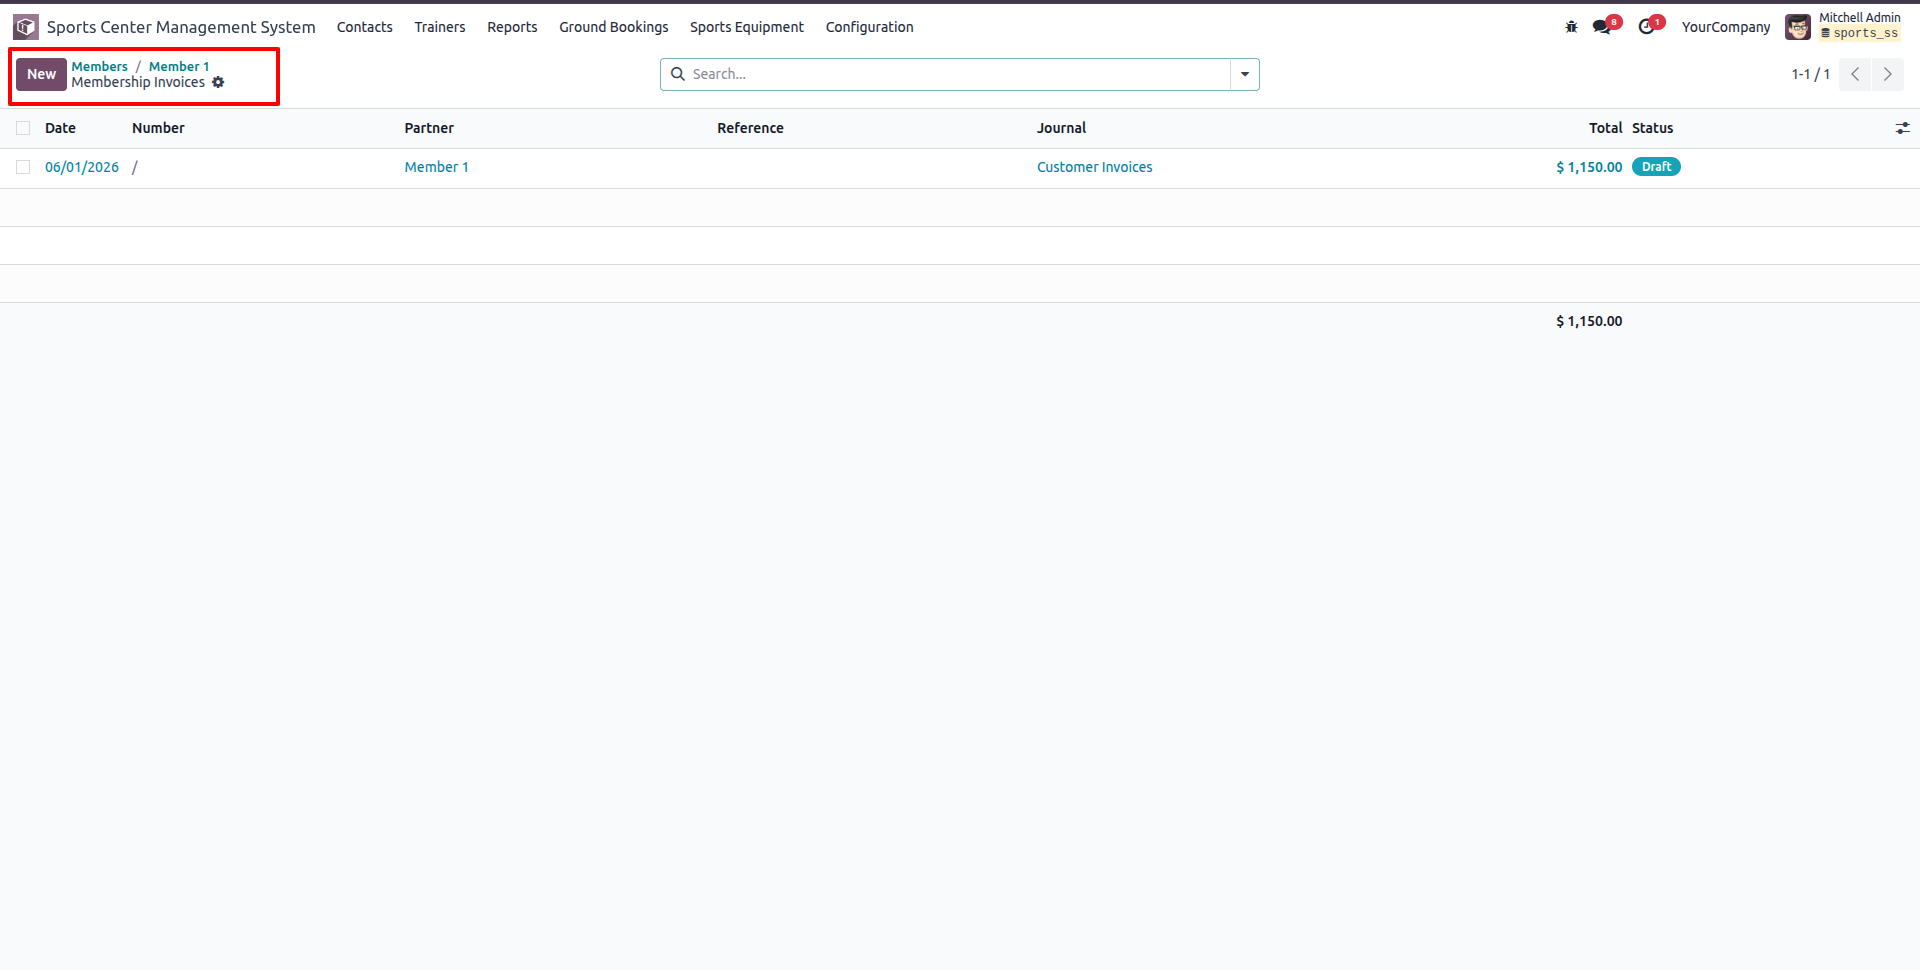Open the Sports Equipment menu
This screenshot has height=970, width=1920.
(x=746, y=27)
